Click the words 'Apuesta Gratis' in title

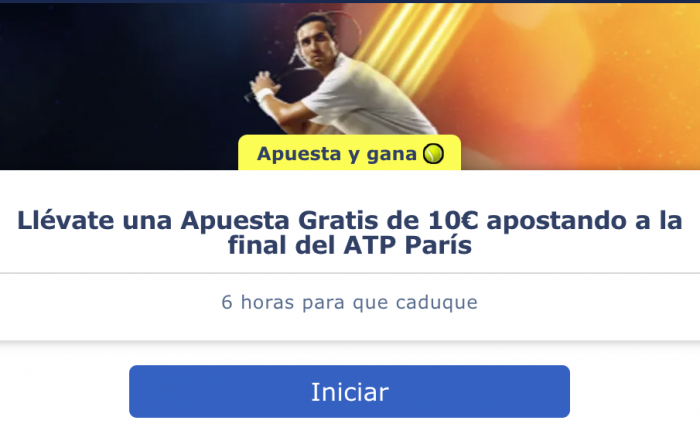[279, 220]
